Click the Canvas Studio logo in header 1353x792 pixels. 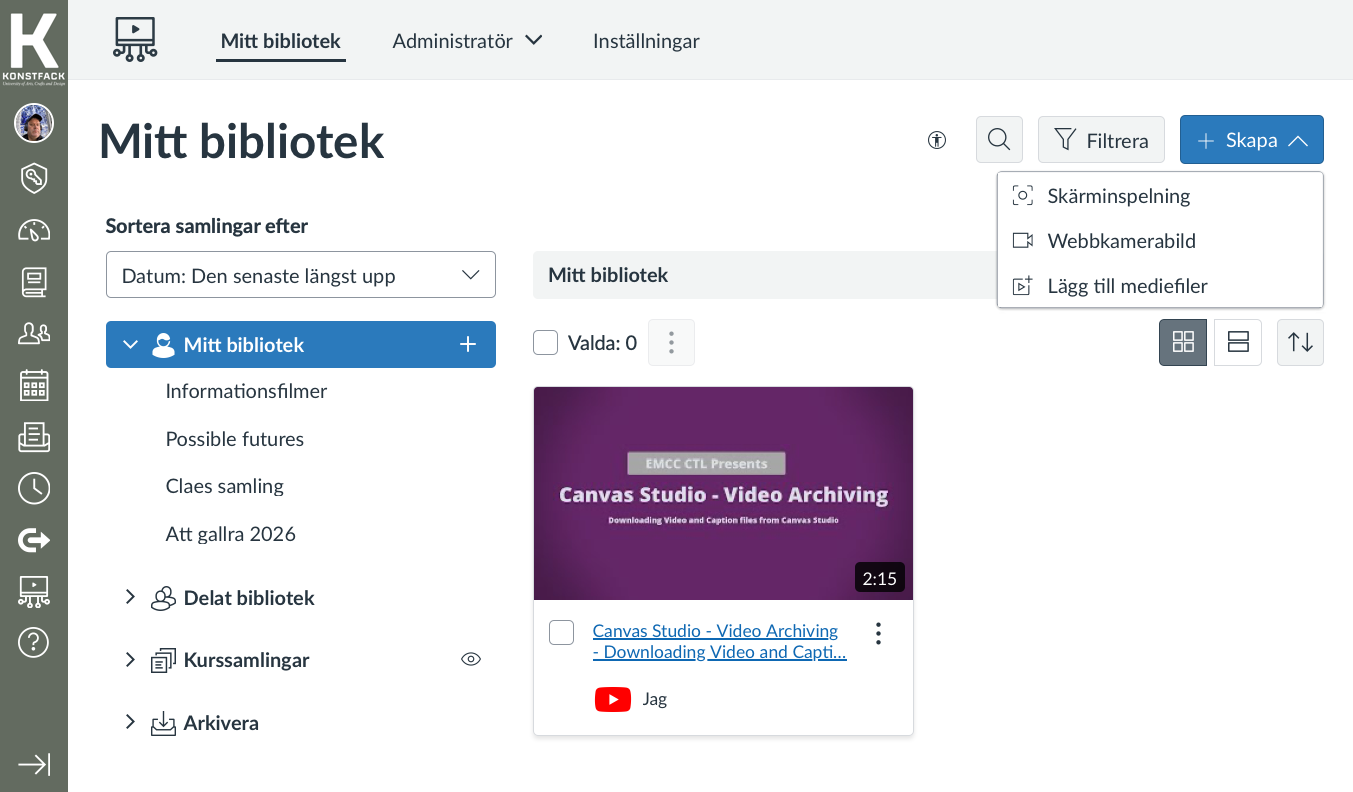pos(135,40)
